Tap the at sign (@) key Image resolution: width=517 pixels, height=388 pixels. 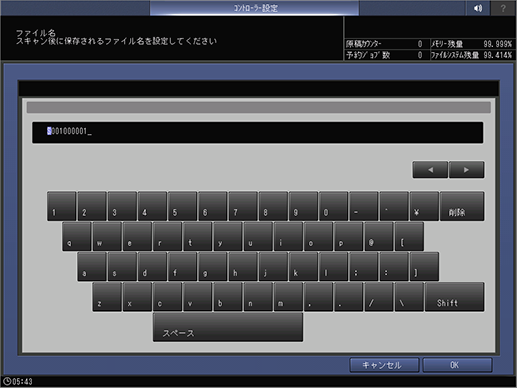(x=379, y=236)
